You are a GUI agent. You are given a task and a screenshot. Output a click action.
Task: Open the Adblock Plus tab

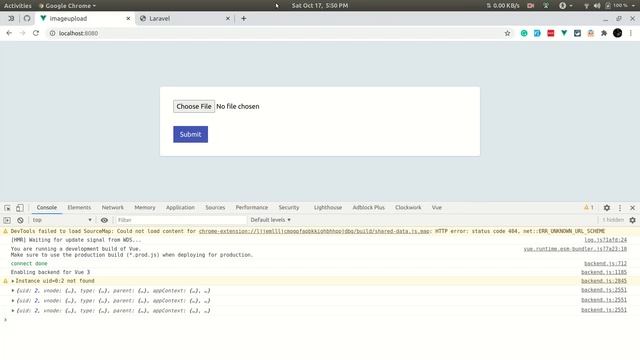click(x=369, y=207)
